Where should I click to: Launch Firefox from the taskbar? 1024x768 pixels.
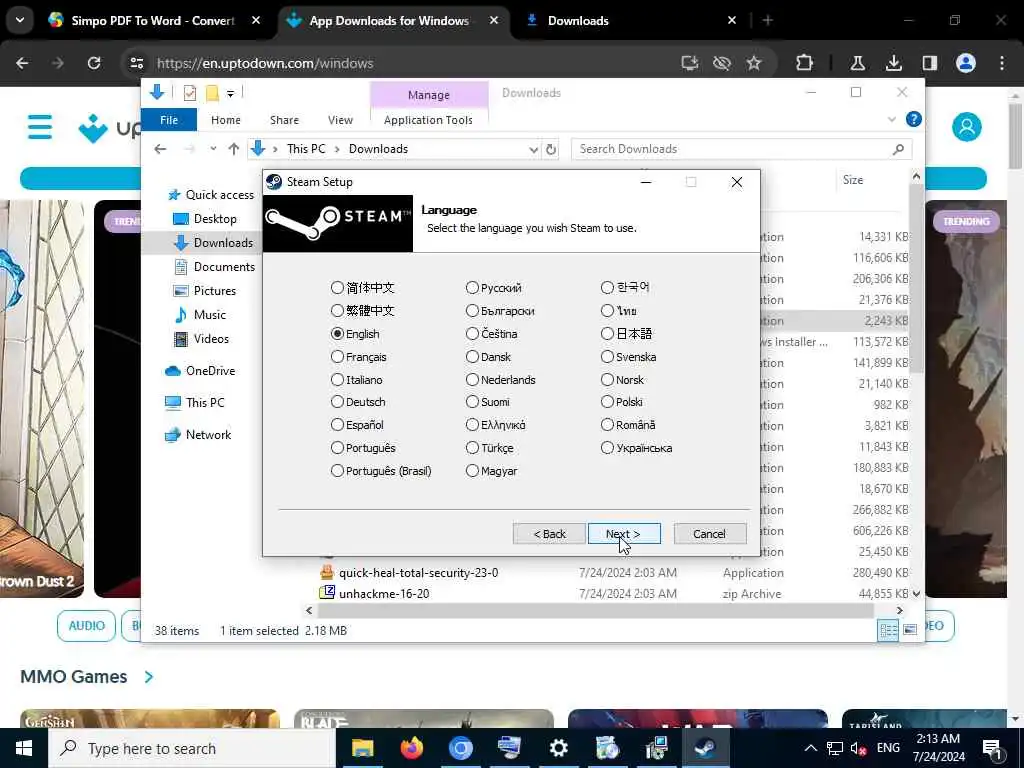[411, 748]
